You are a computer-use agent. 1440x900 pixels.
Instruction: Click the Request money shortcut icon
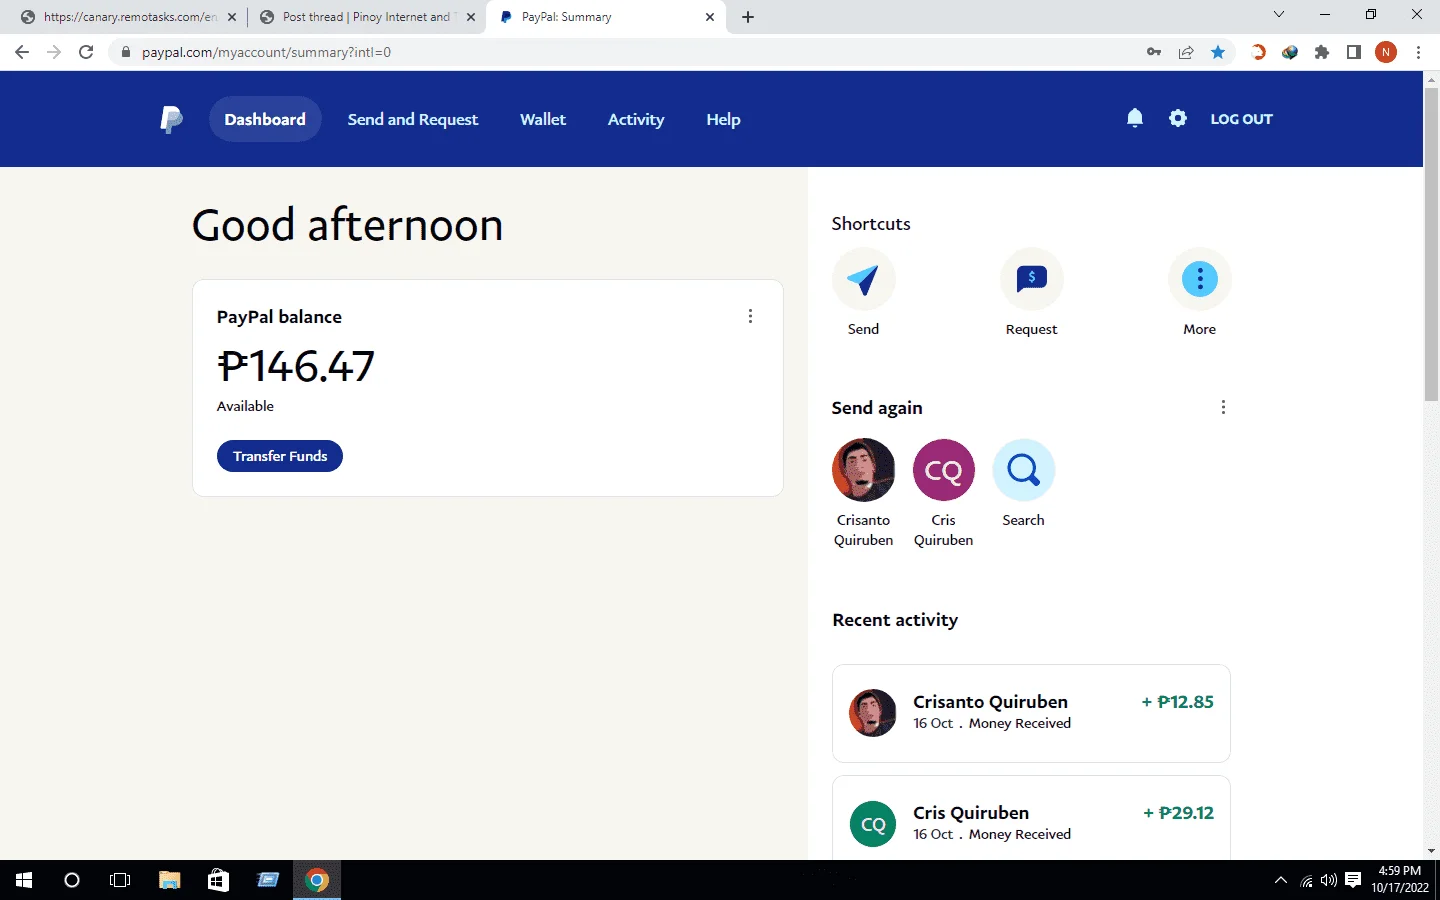click(x=1031, y=279)
